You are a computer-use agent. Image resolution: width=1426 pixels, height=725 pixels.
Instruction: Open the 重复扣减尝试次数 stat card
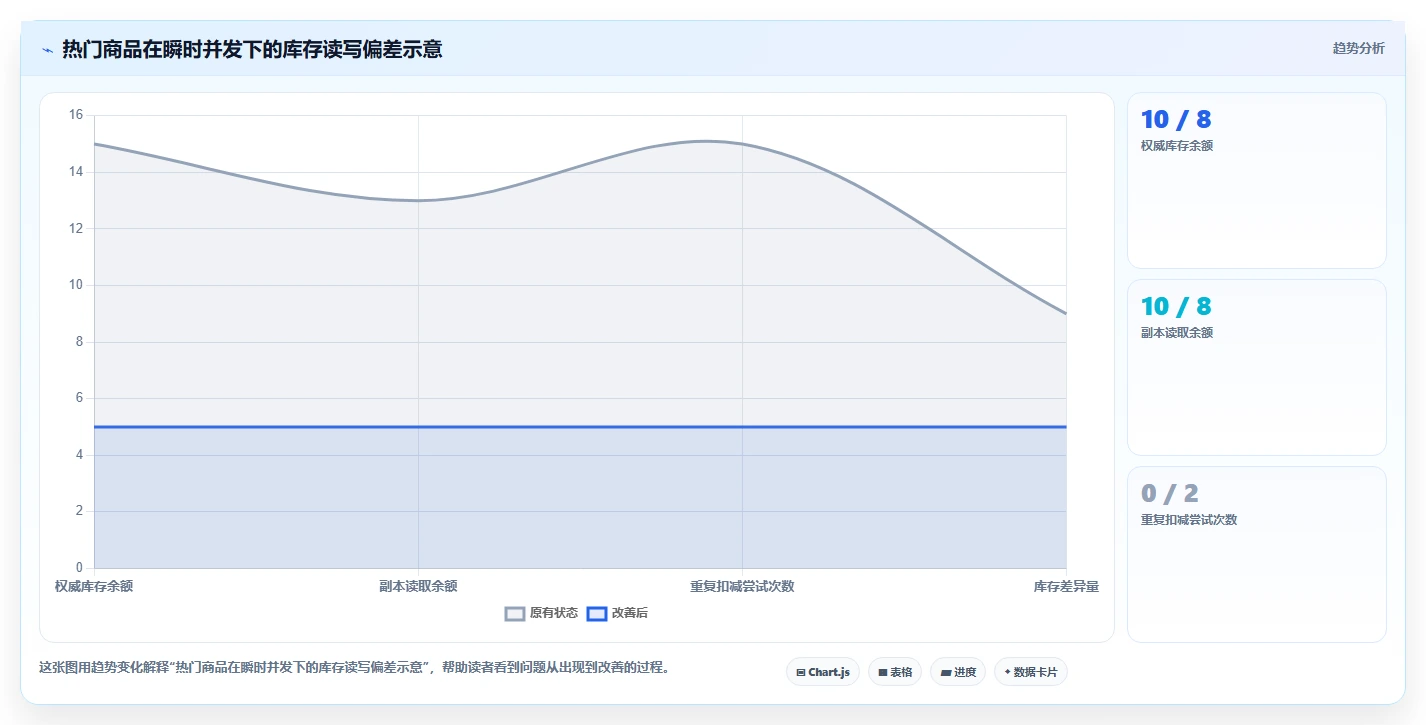1257,554
